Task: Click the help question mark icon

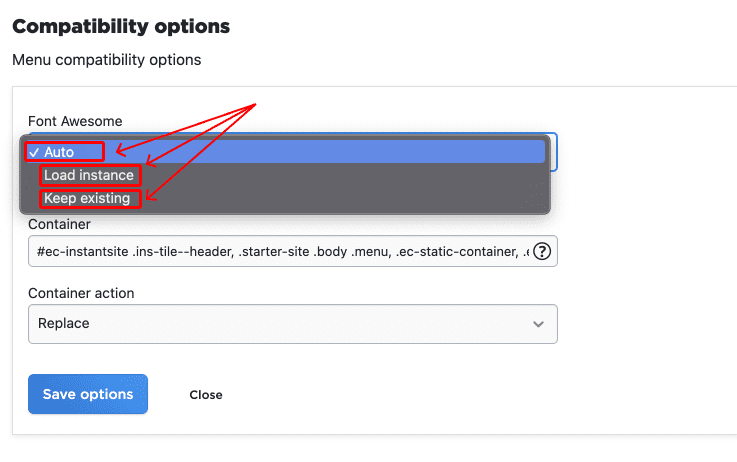Action: coord(543,252)
